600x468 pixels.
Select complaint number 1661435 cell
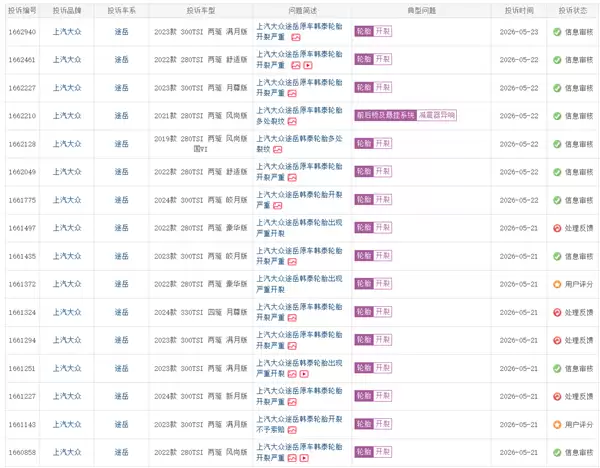[x=22, y=256]
